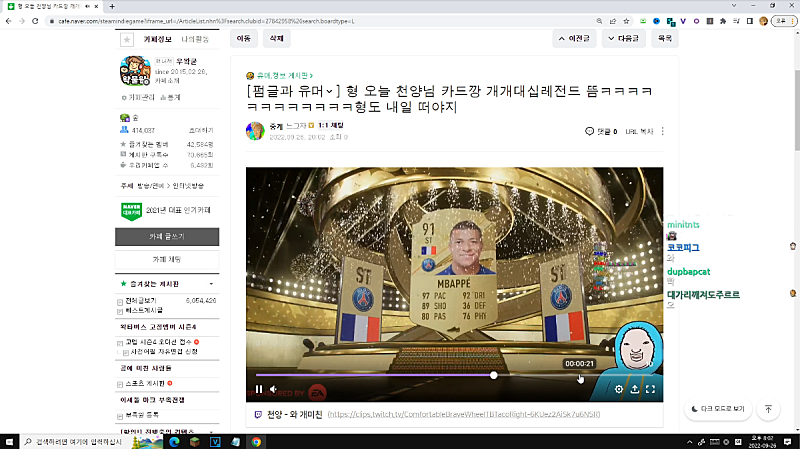
Task: Seek by clicking the video progress bar handle
Action: (x=493, y=376)
